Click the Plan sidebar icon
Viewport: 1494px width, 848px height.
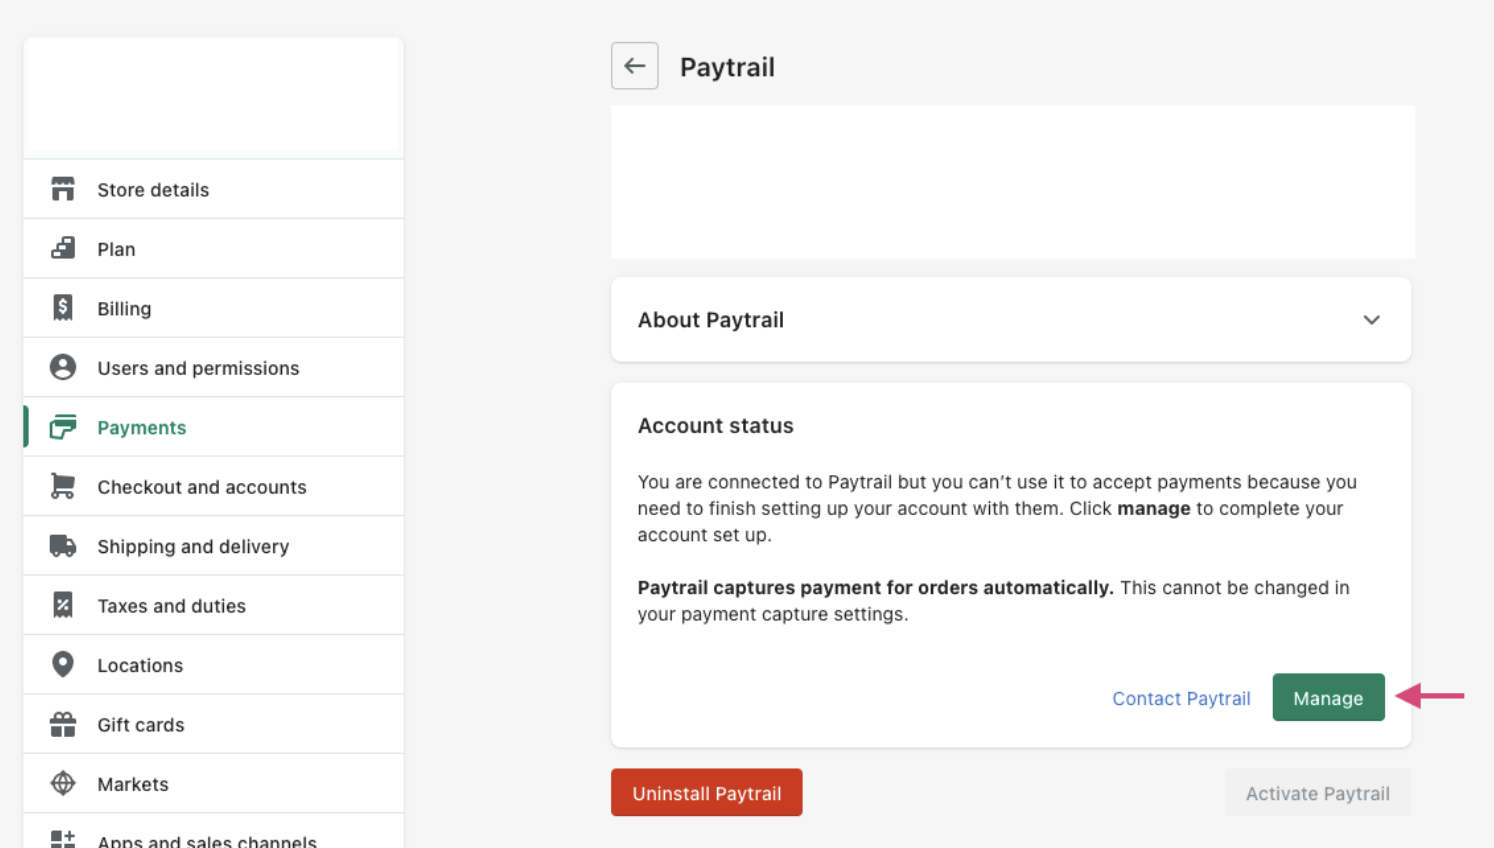(x=63, y=248)
